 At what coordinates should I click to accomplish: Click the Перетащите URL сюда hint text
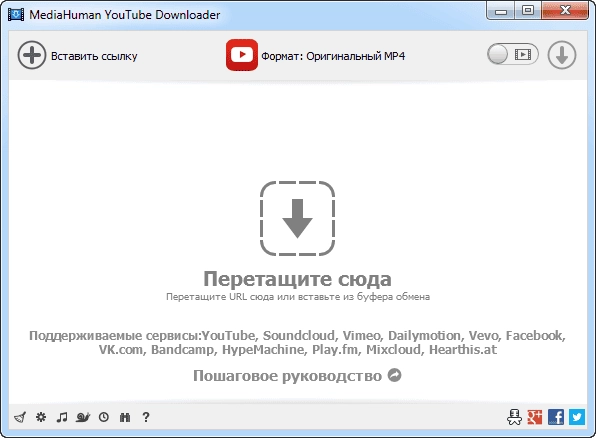[x=298, y=297]
